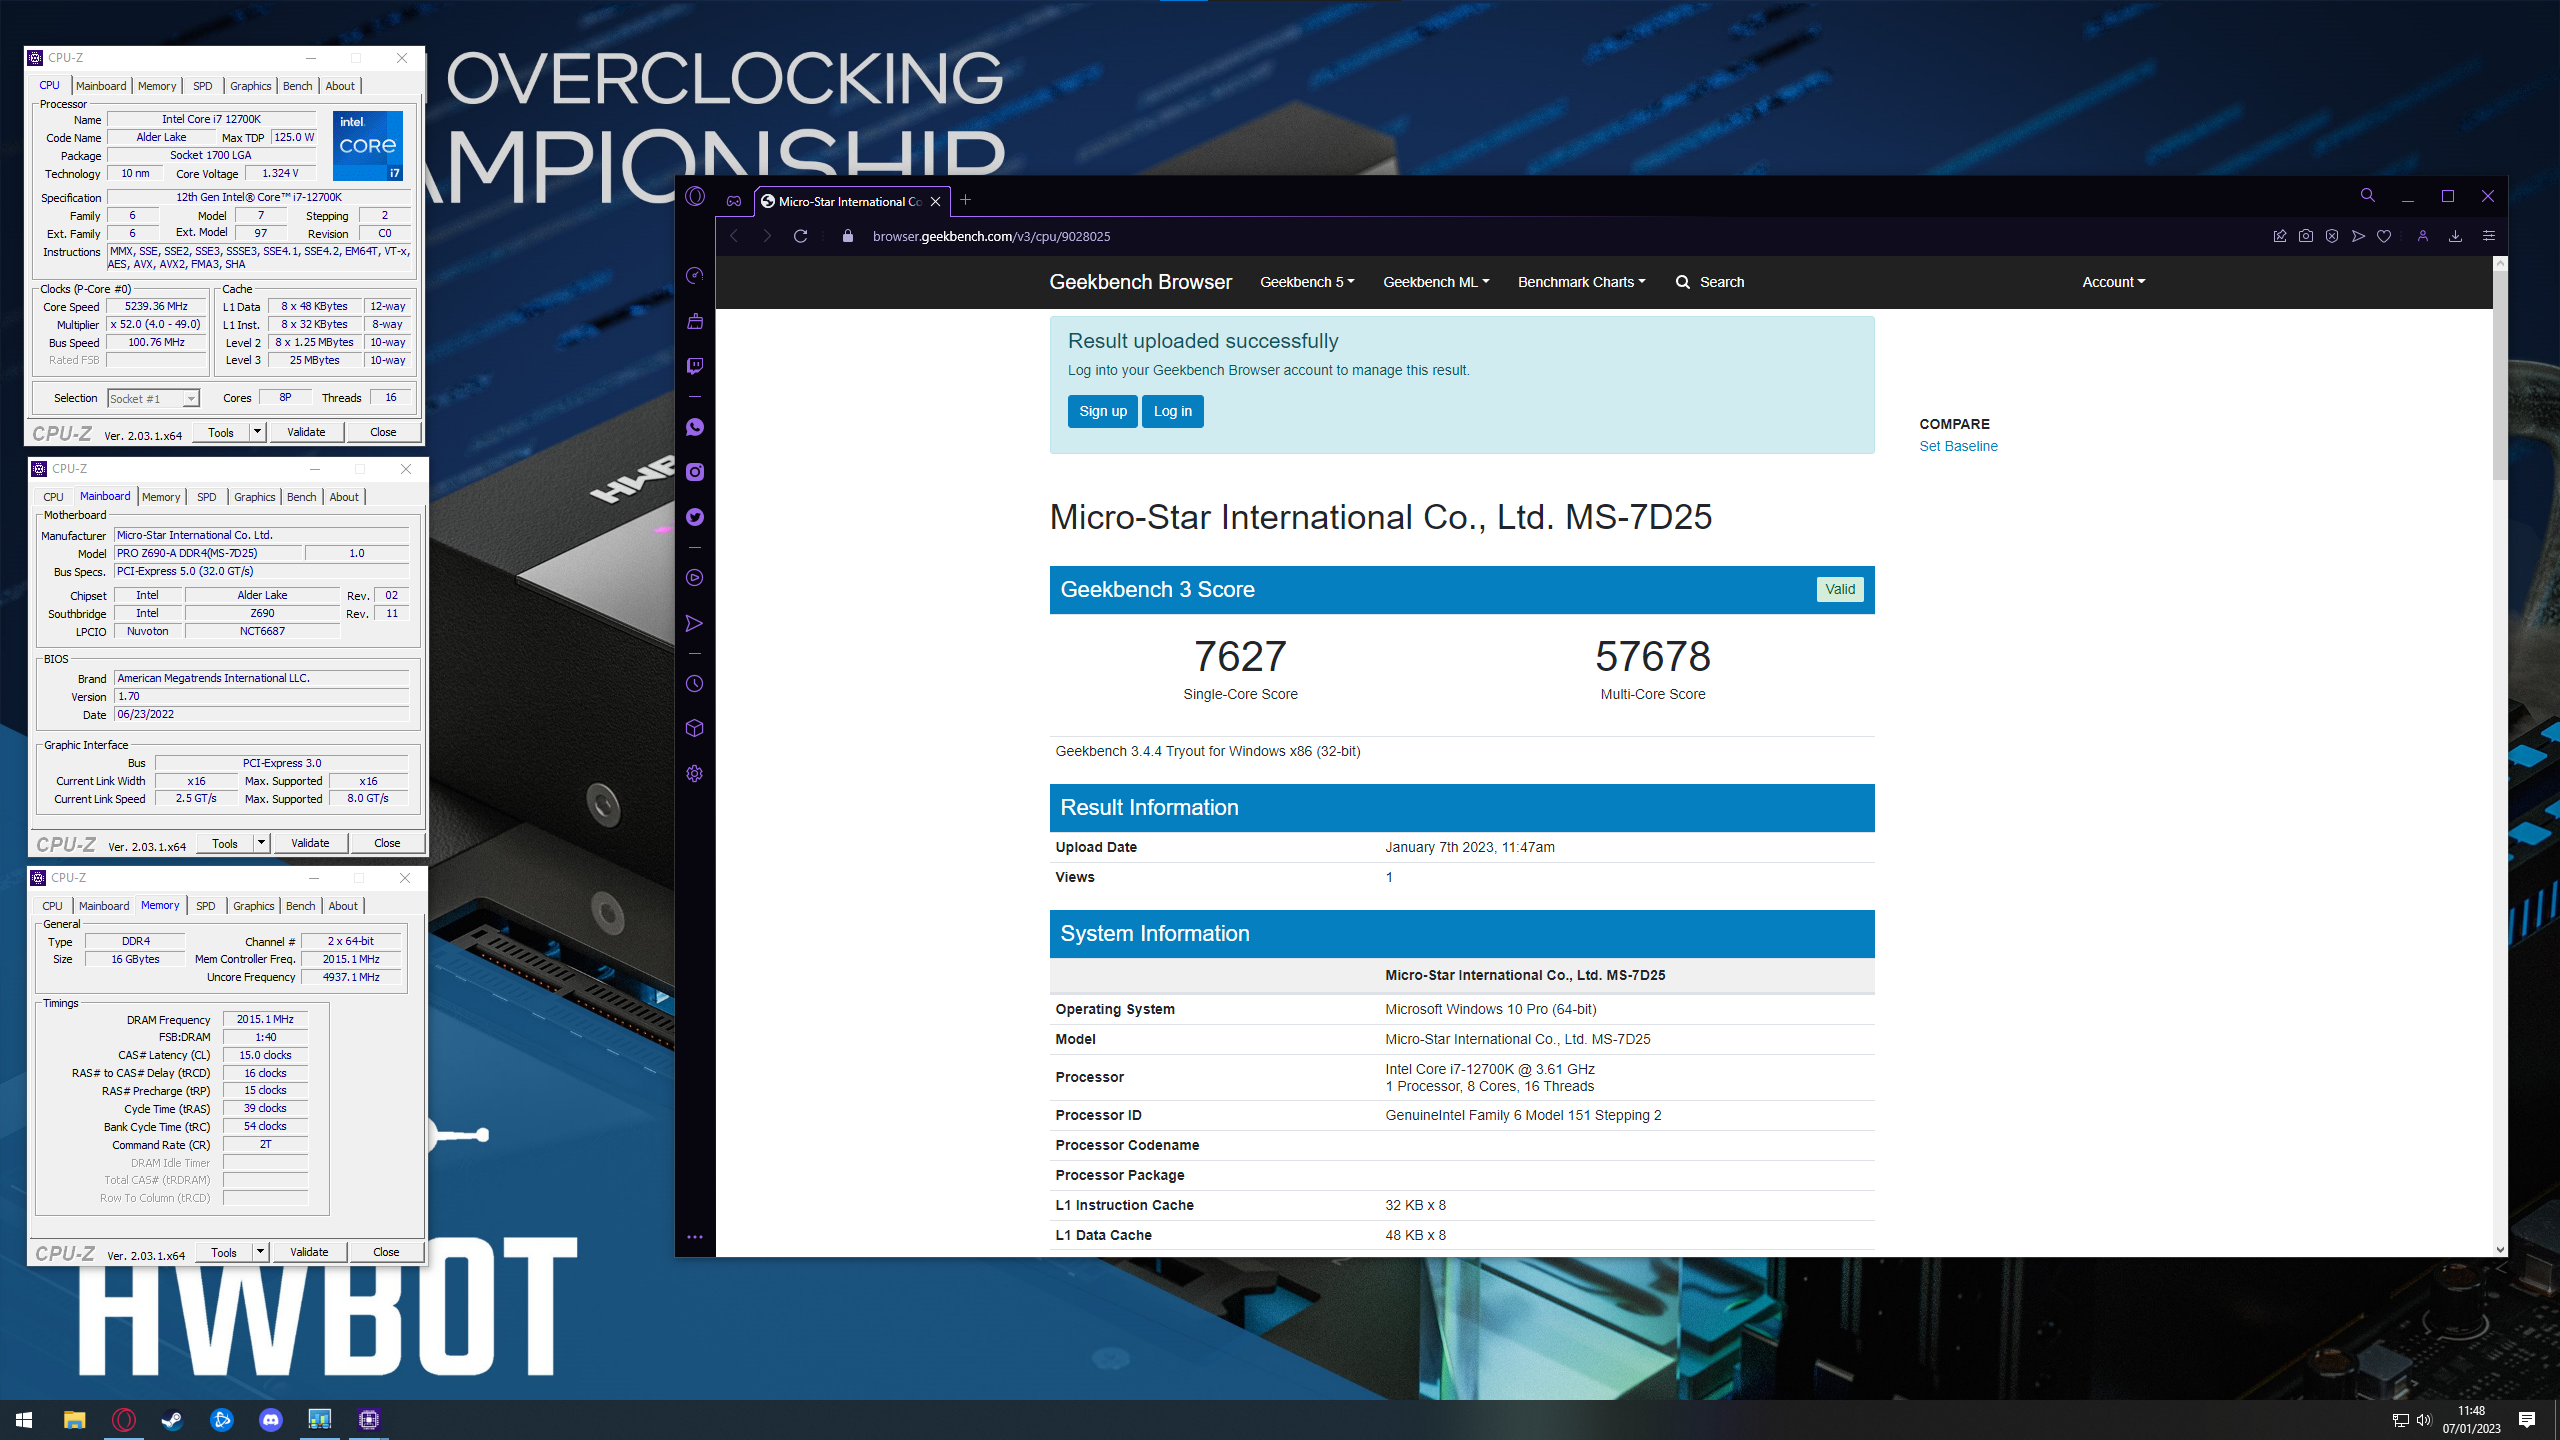
Task: Open About tab in bottom CPU-Z window
Action: click(343, 906)
